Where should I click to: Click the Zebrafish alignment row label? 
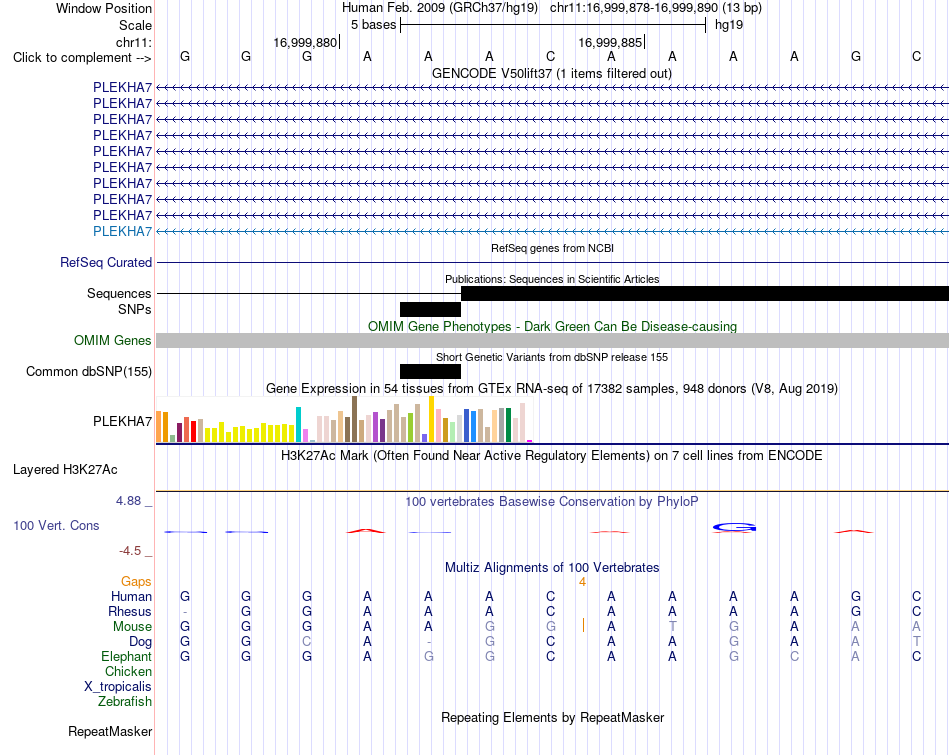tap(125, 702)
